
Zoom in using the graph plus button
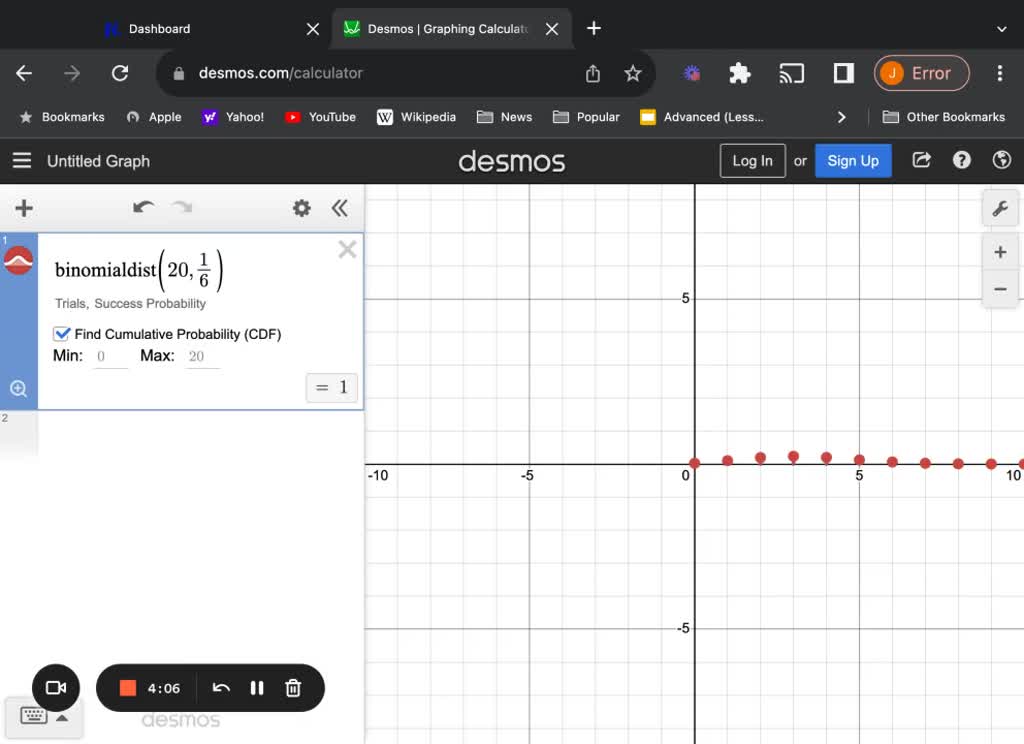pyautogui.click(x=1000, y=252)
